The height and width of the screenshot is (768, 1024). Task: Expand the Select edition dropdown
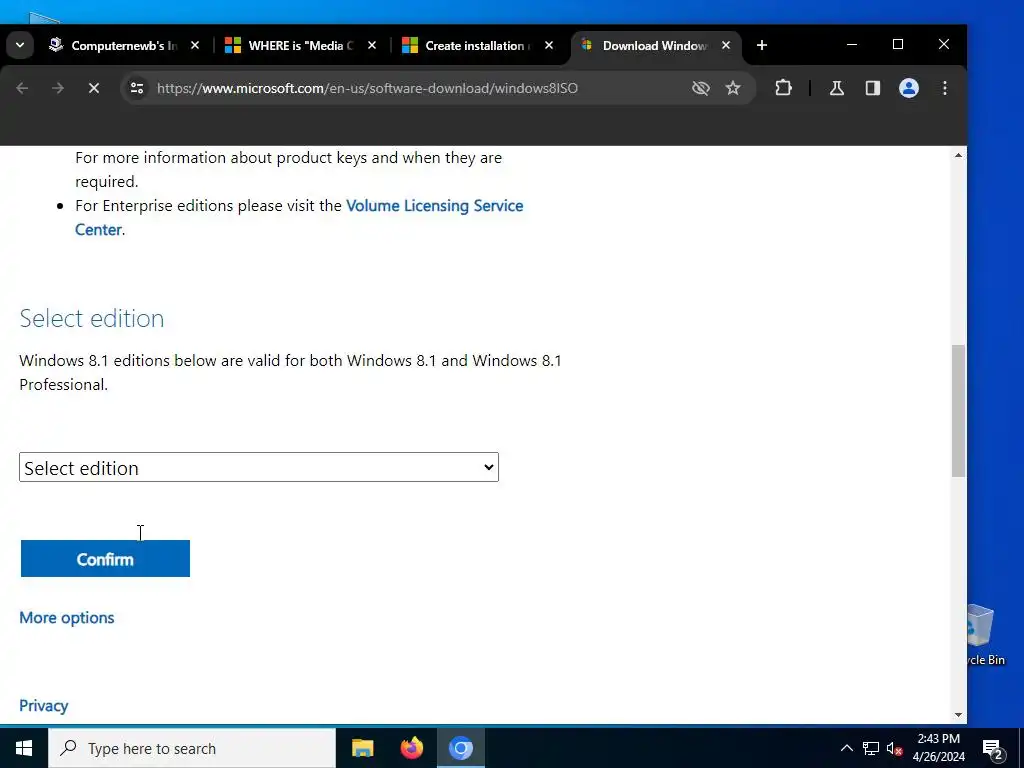pos(259,467)
